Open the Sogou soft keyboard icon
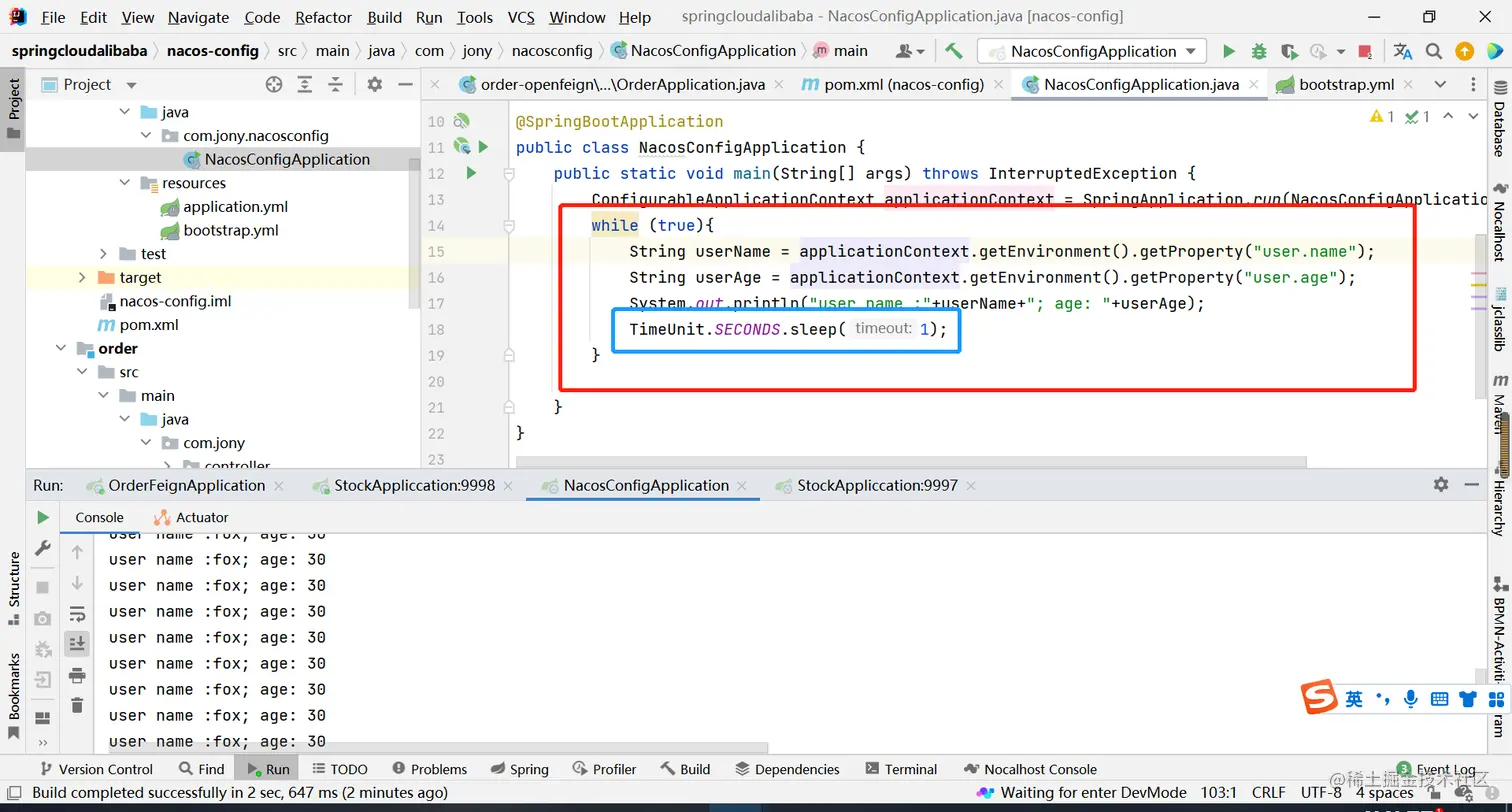 pyautogui.click(x=1440, y=699)
